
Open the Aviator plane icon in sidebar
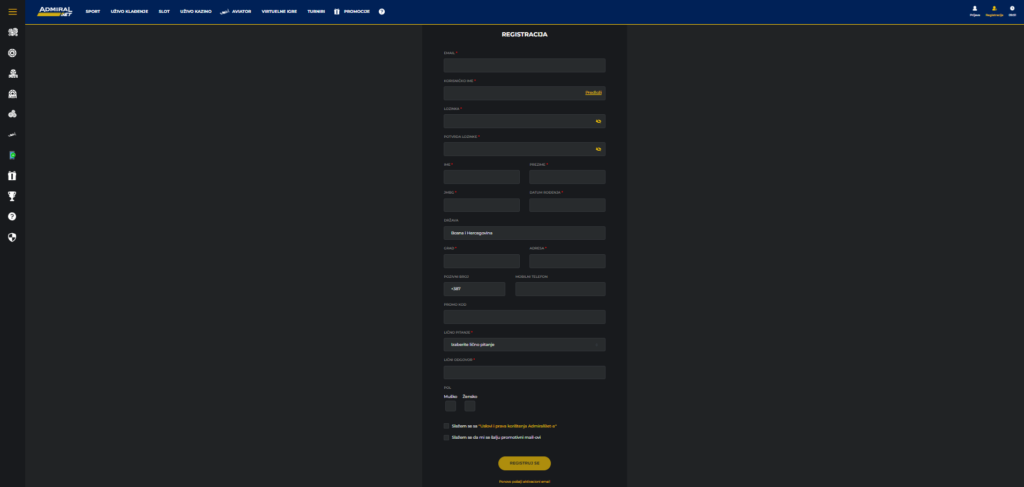coord(12,134)
